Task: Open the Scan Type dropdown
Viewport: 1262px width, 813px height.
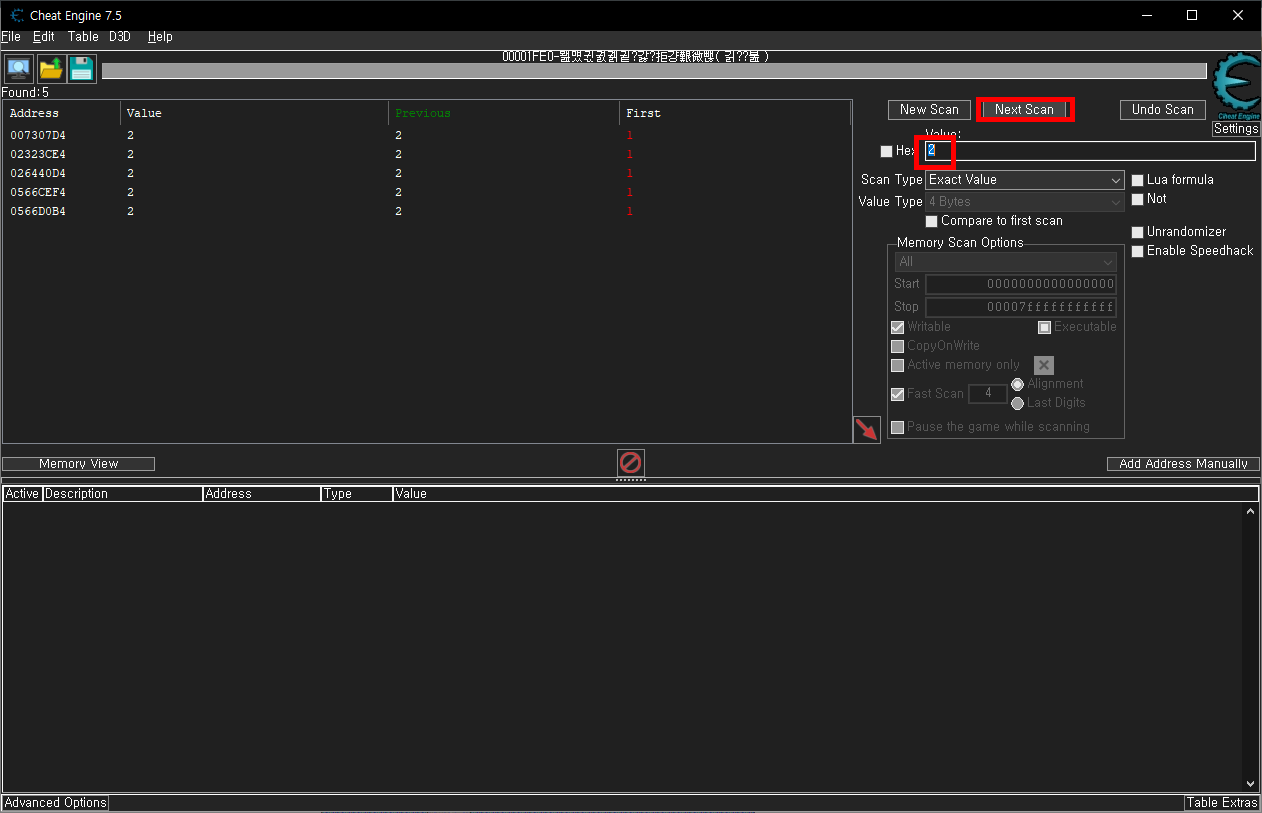Action: point(1025,180)
